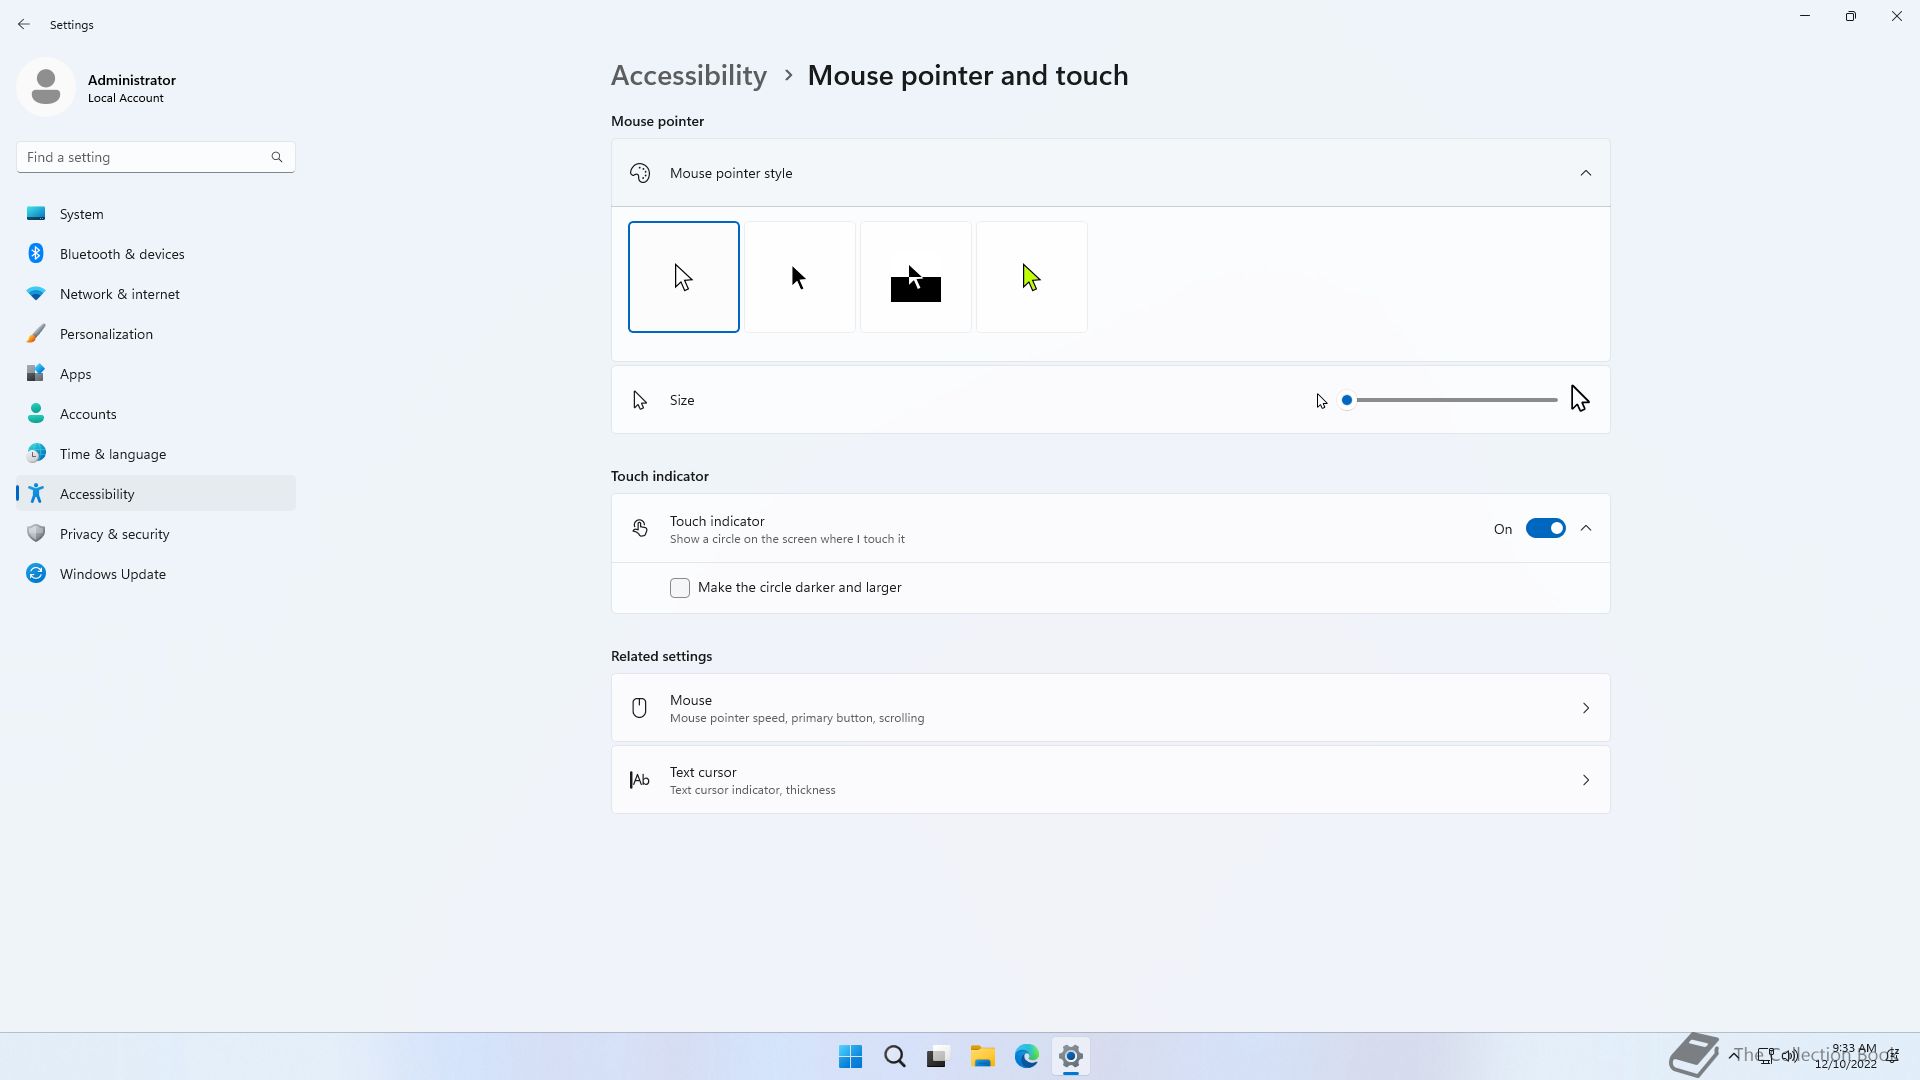Screen dimensions: 1920x1080
Task: Select the black mouse pointer style
Action: point(800,277)
